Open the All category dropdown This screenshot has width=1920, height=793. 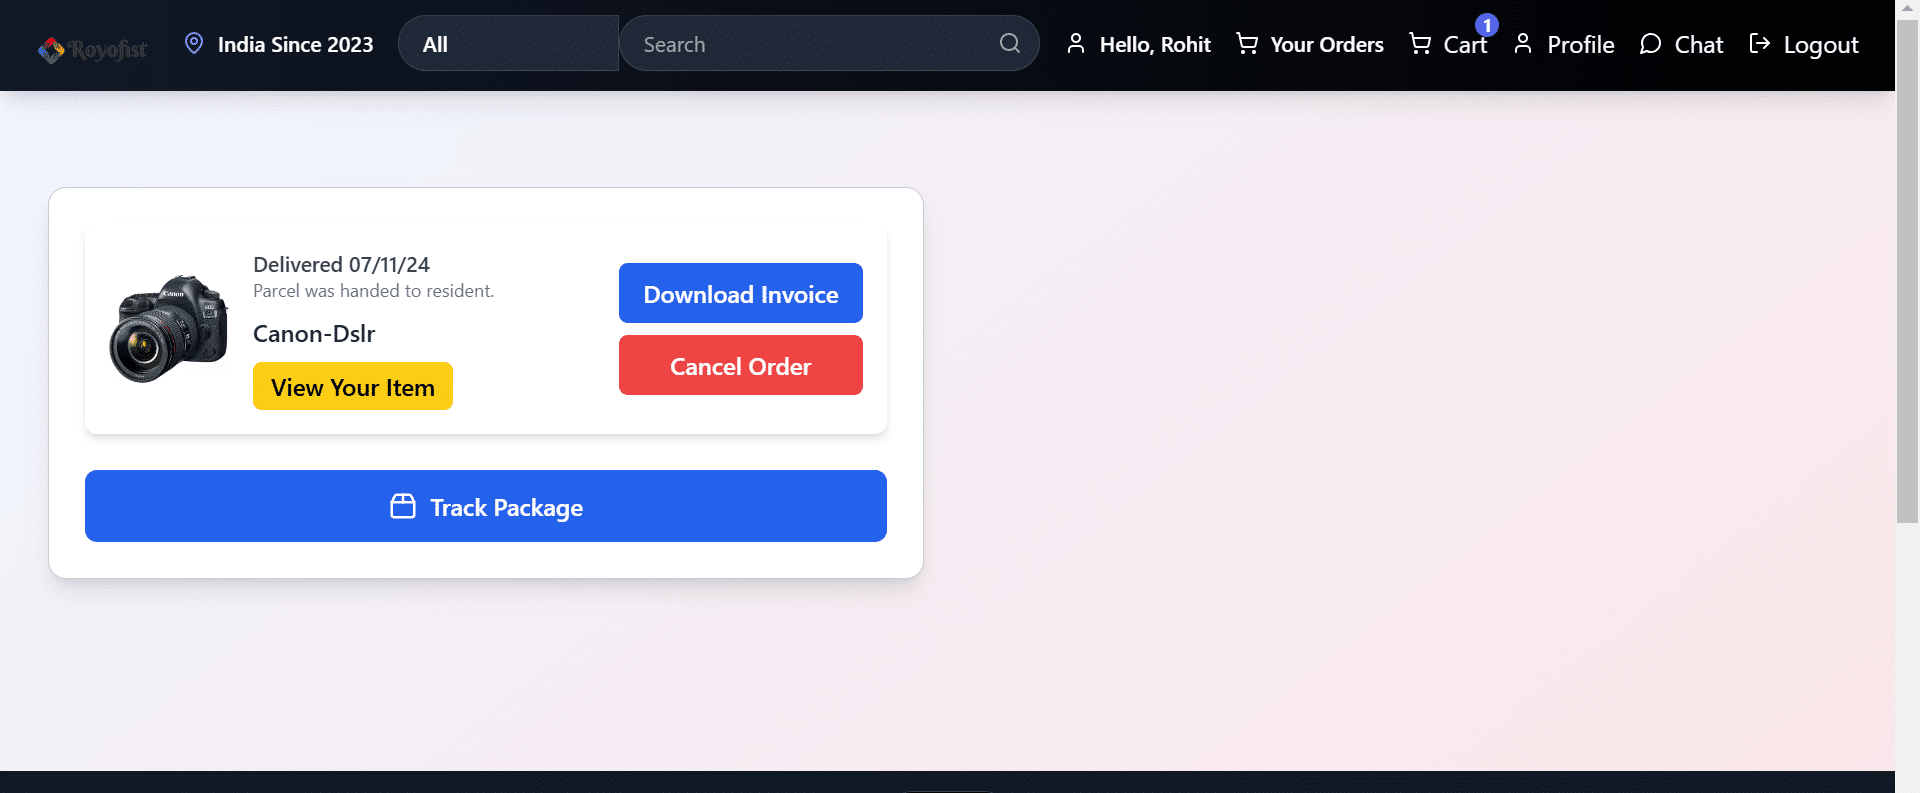coord(508,44)
